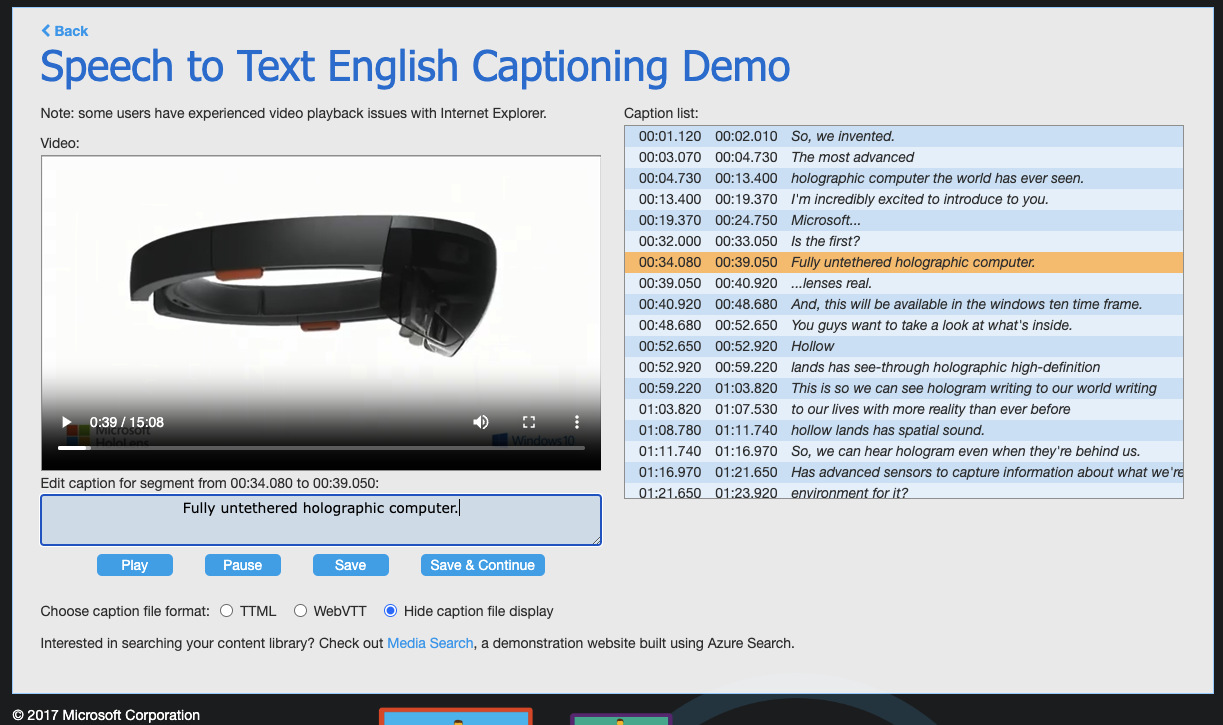The image size is (1223, 725).
Task: Select caption 'So, we invented.'
Action: (842, 136)
